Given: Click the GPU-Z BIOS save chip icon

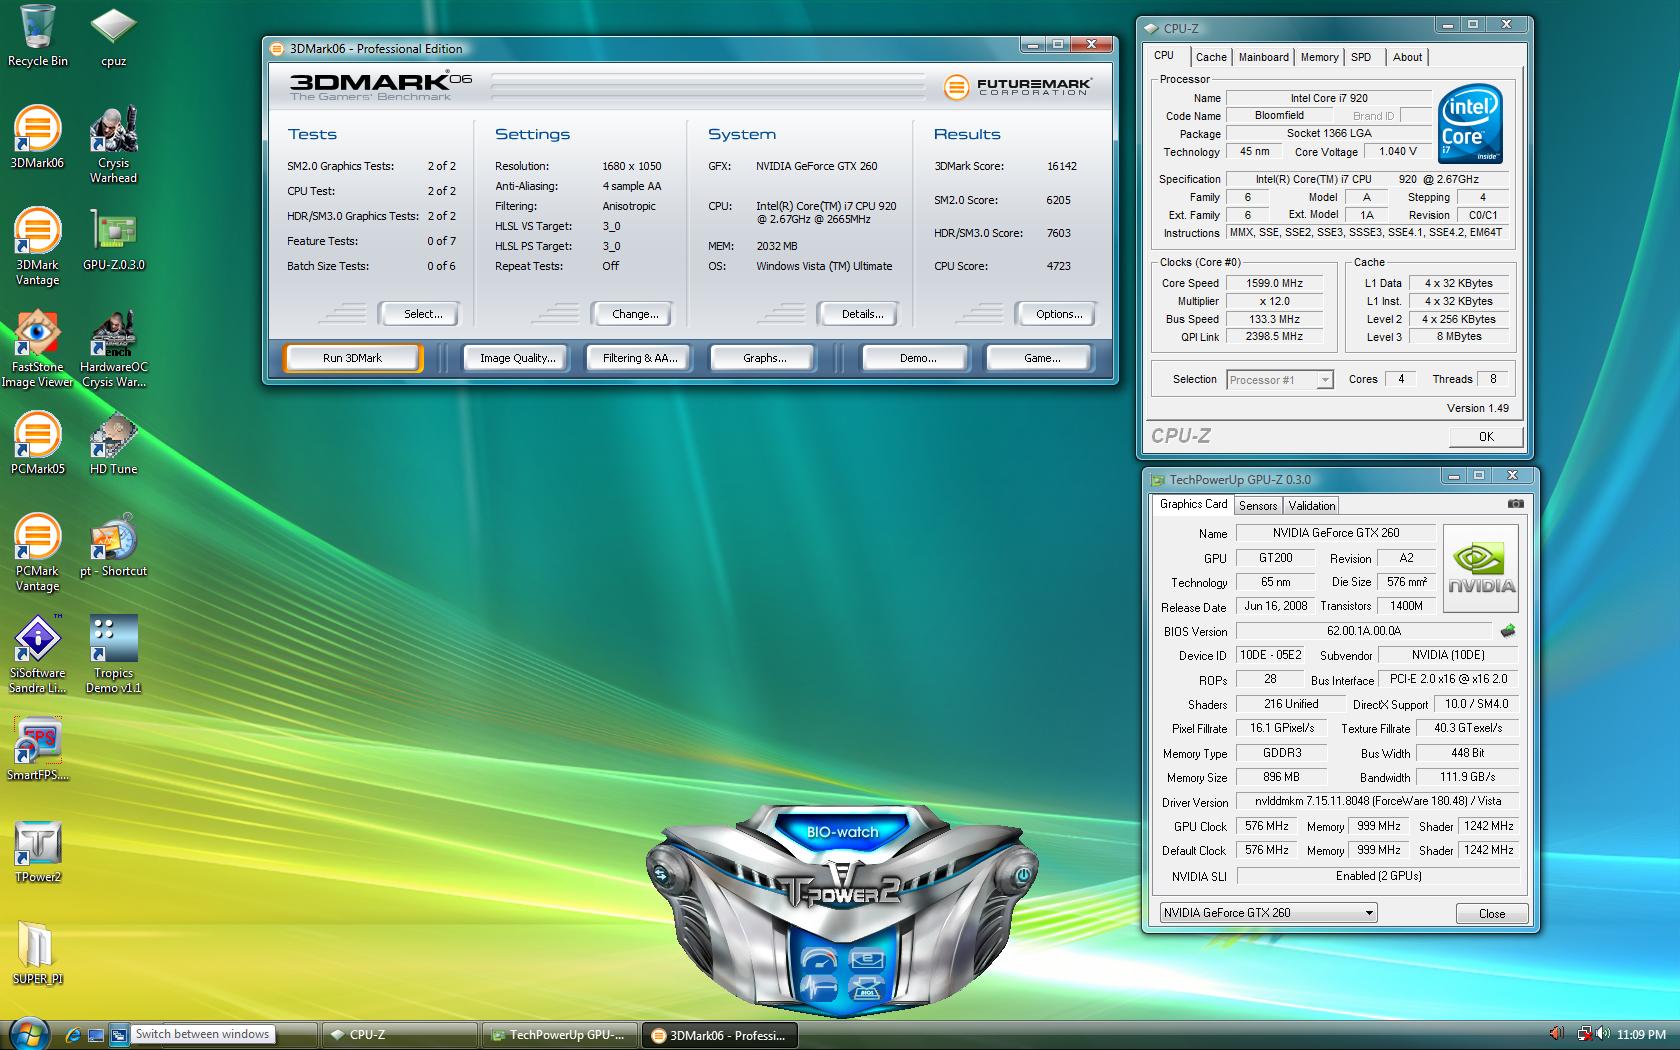Looking at the screenshot, I should pyautogui.click(x=1508, y=631).
